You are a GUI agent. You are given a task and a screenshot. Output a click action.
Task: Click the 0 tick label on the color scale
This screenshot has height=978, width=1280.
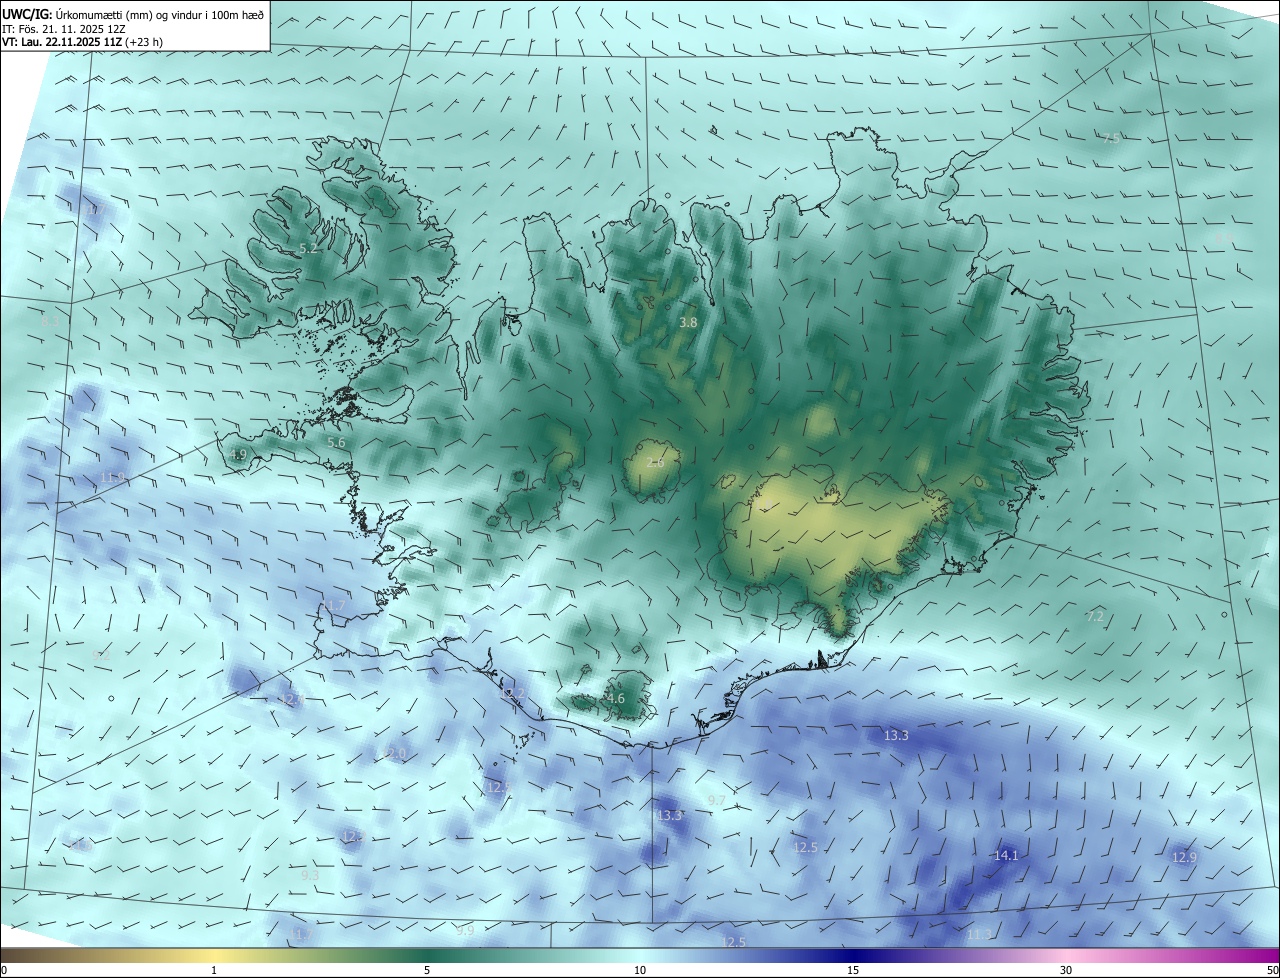pyautogui.click(x=4, y=970)
